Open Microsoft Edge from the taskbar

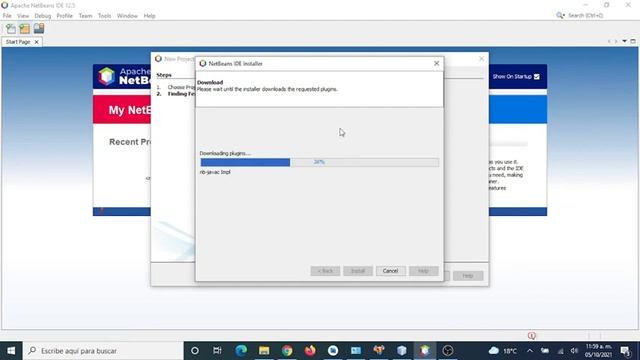(x=241, y=351)
